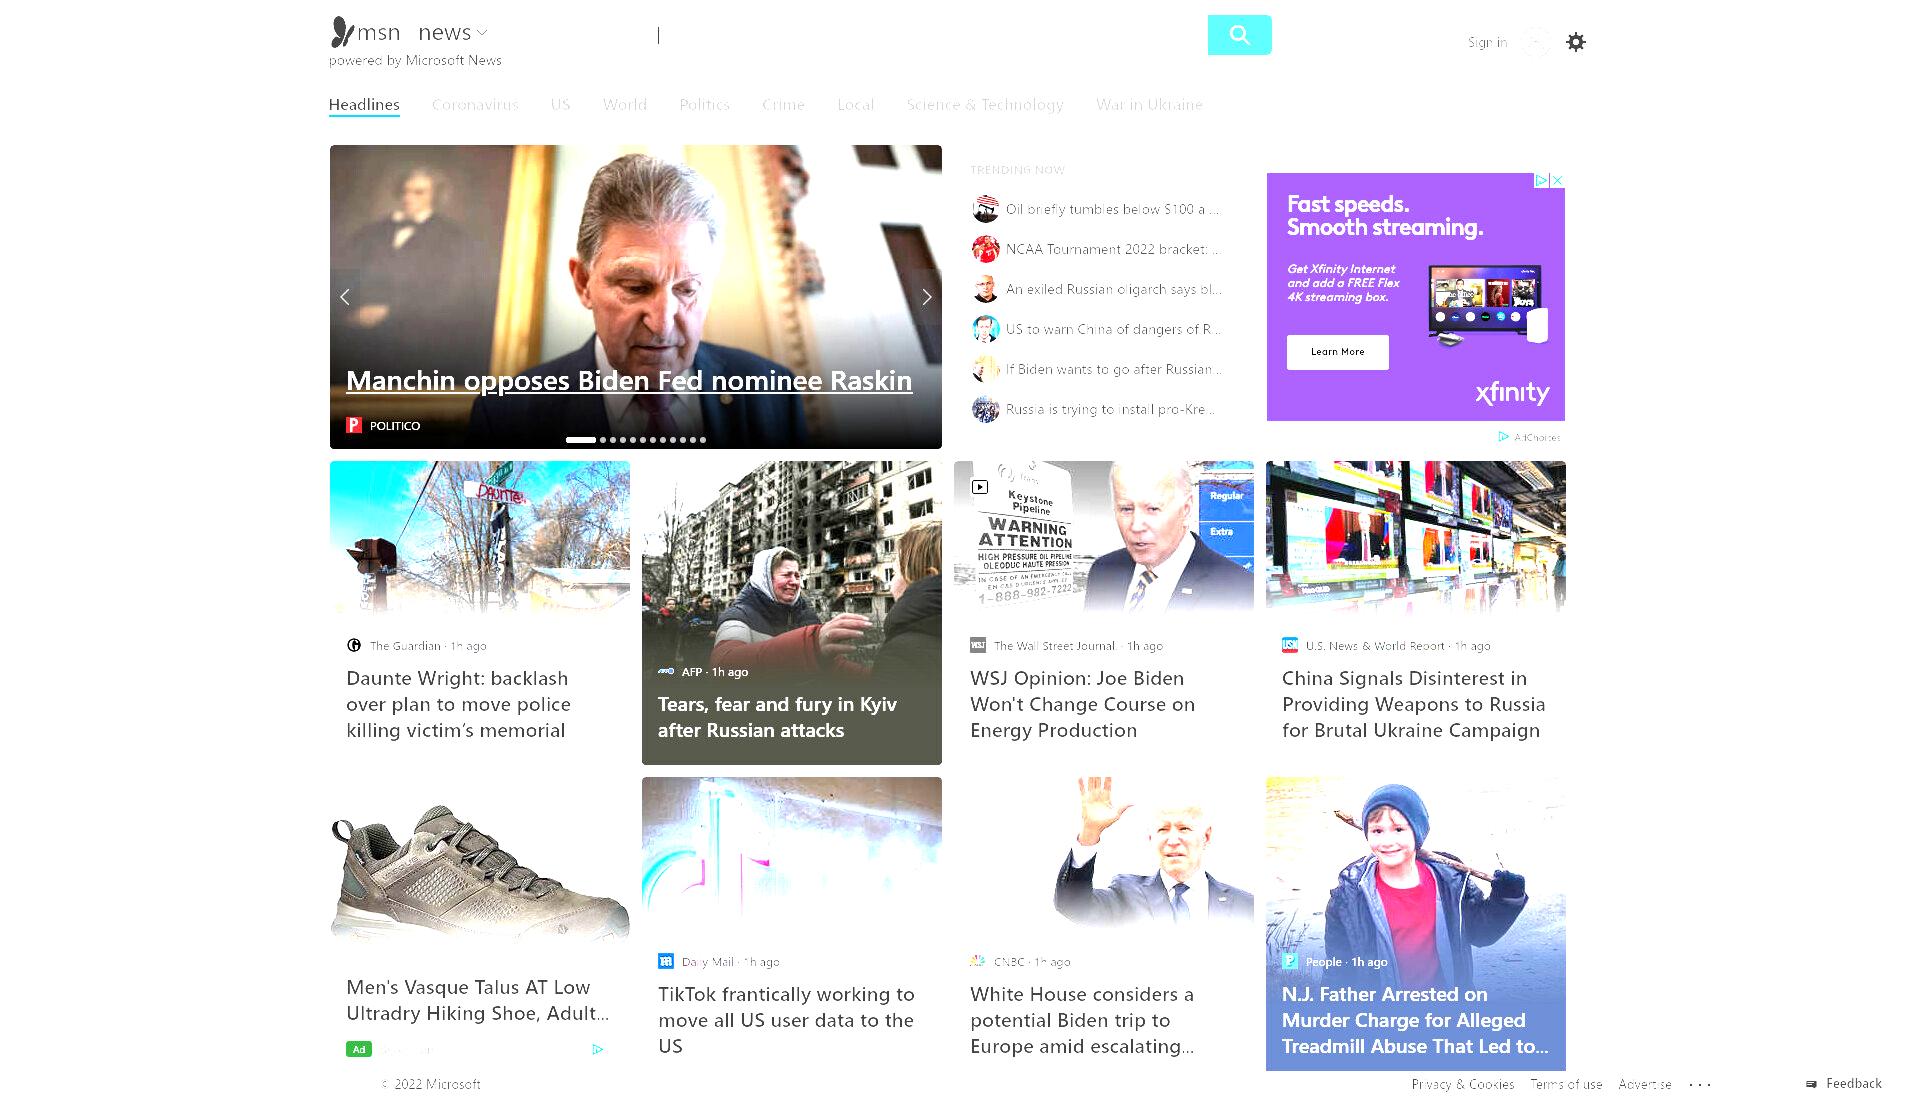Open the settings gear icon
The width and height of the screenshot is (1920, 1097).
(1576, 42)
